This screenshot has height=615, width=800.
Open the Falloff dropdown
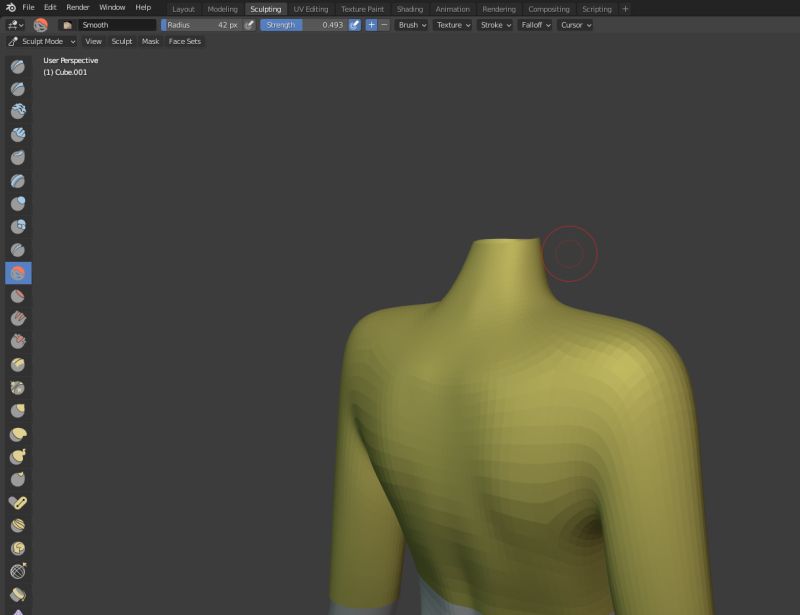[534, 25]
